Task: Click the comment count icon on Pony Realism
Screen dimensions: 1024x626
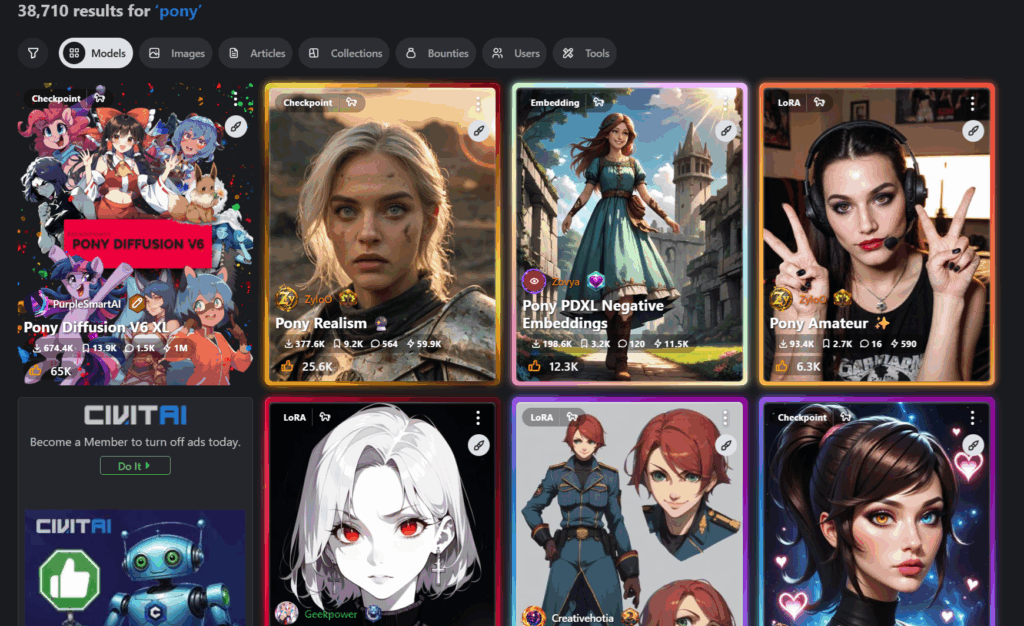Action: (375, 343)
